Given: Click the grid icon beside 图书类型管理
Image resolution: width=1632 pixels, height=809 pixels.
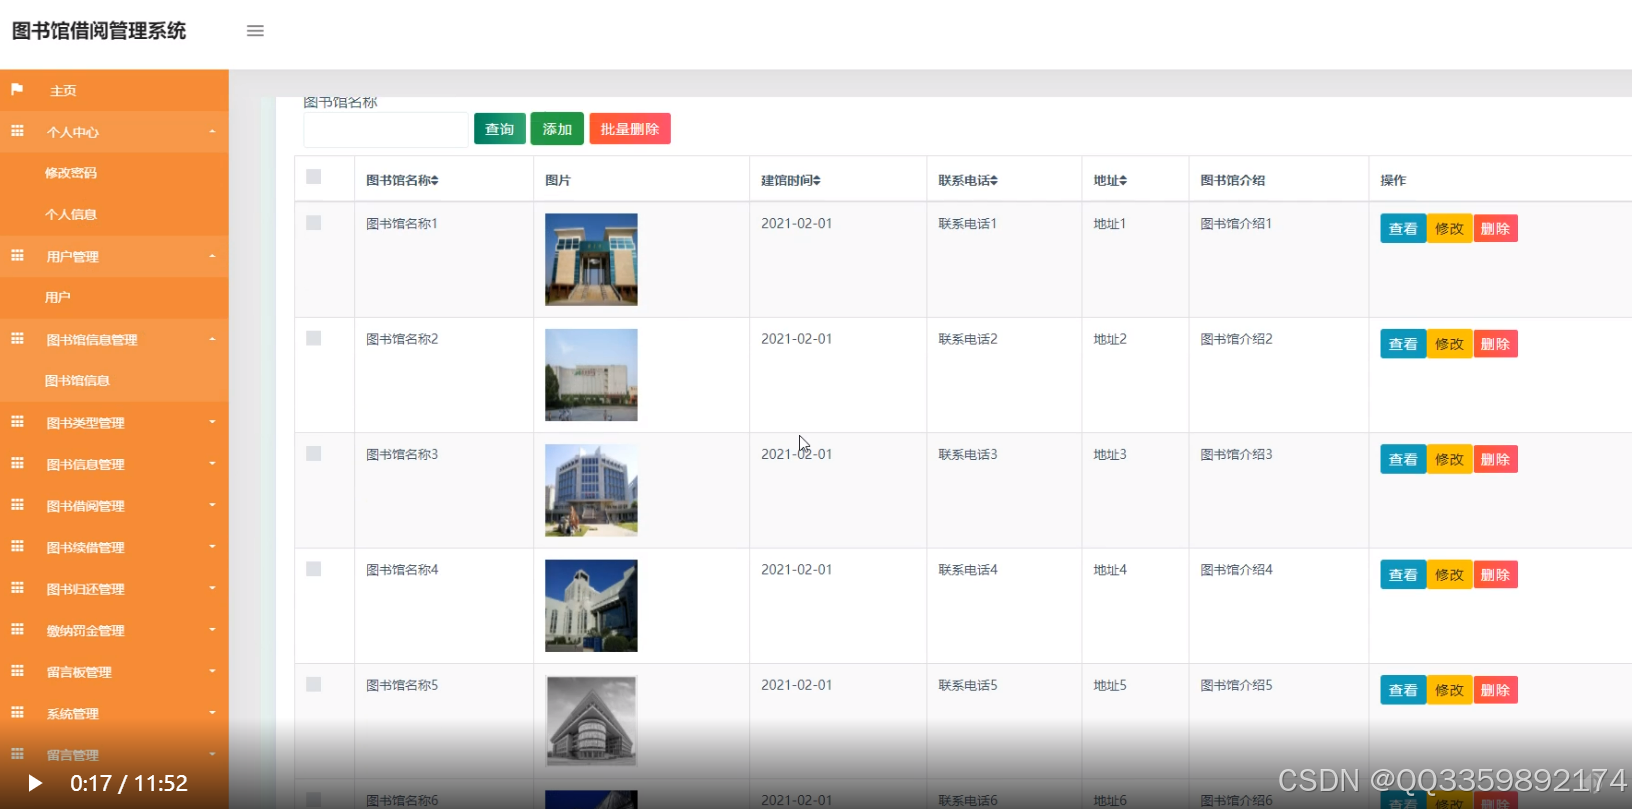Looking at the screenshot, I should point(17,422).
